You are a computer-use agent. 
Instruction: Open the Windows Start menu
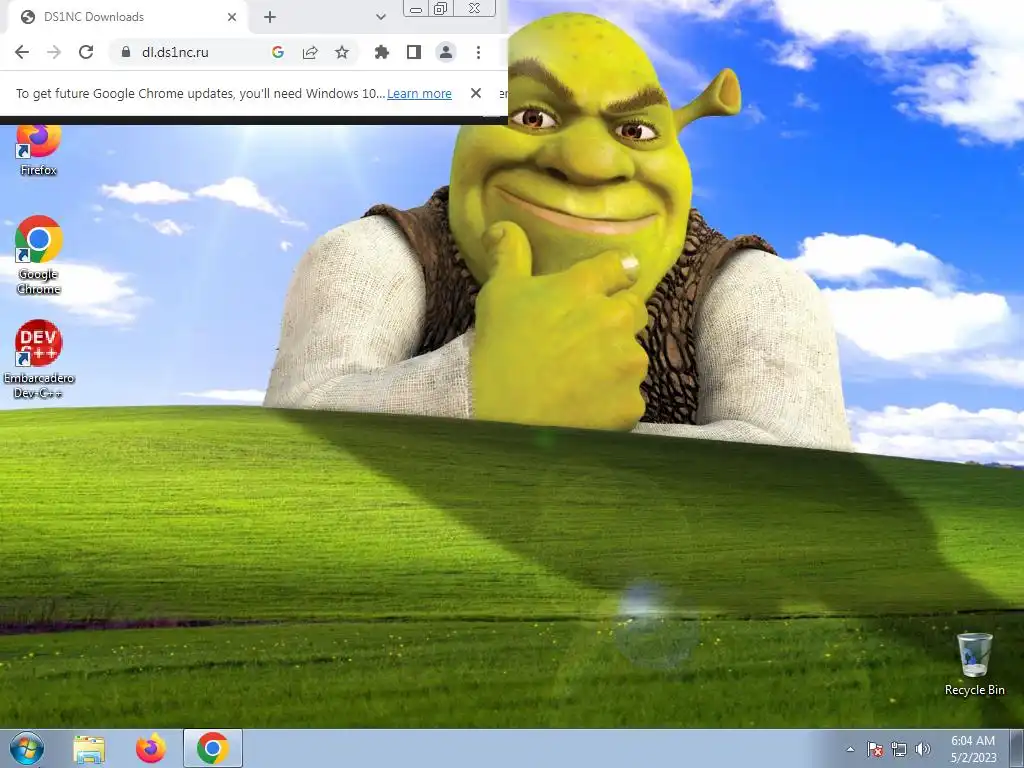tap(27, 748)
